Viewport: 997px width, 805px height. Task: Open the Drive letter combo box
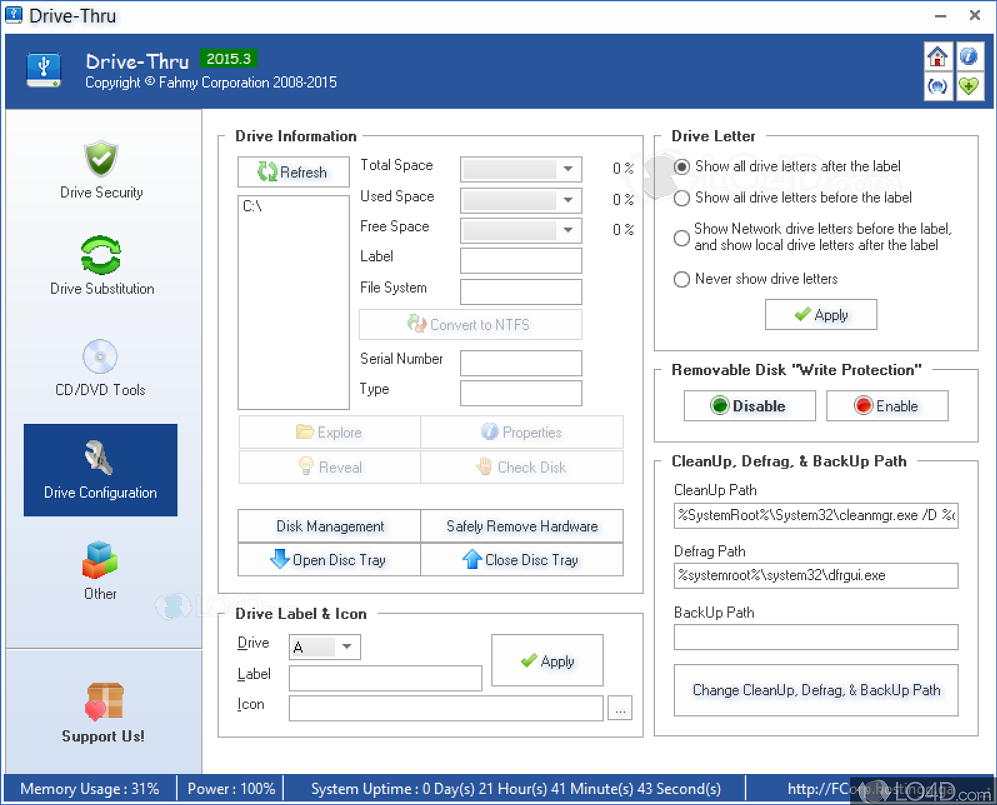pyautogui.click(x=347, y=647)
